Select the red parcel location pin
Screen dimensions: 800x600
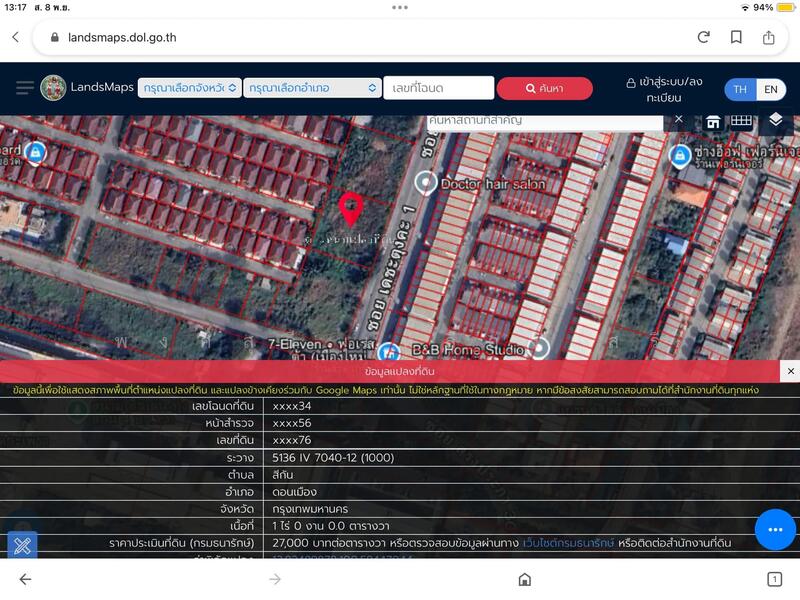coord(350,208)
